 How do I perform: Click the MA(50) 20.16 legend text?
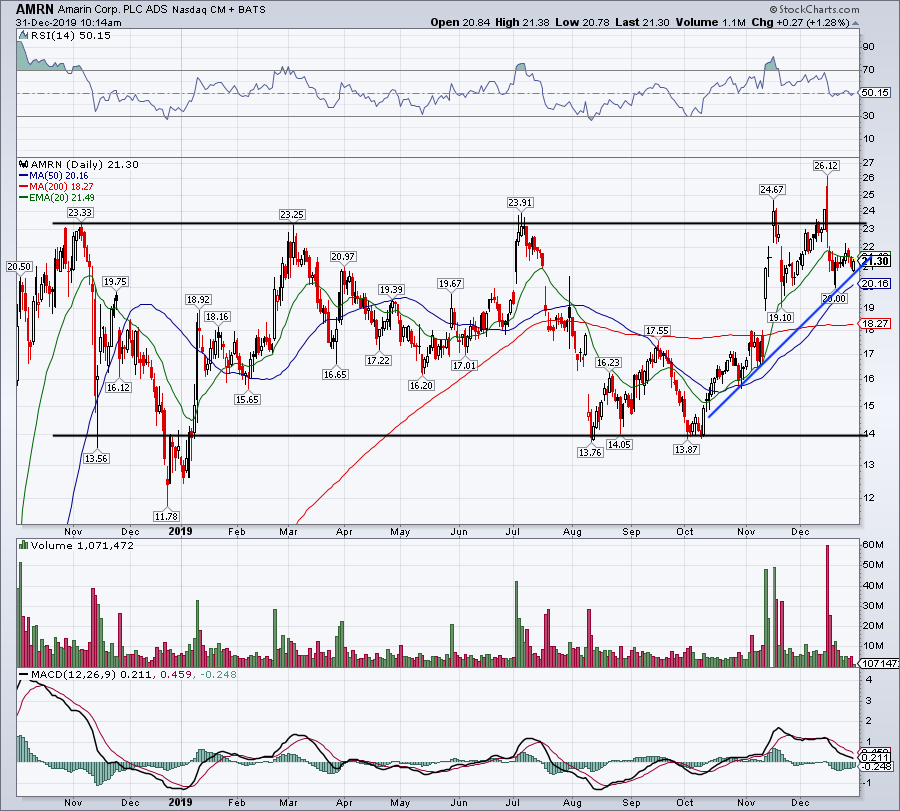(59, 176)
